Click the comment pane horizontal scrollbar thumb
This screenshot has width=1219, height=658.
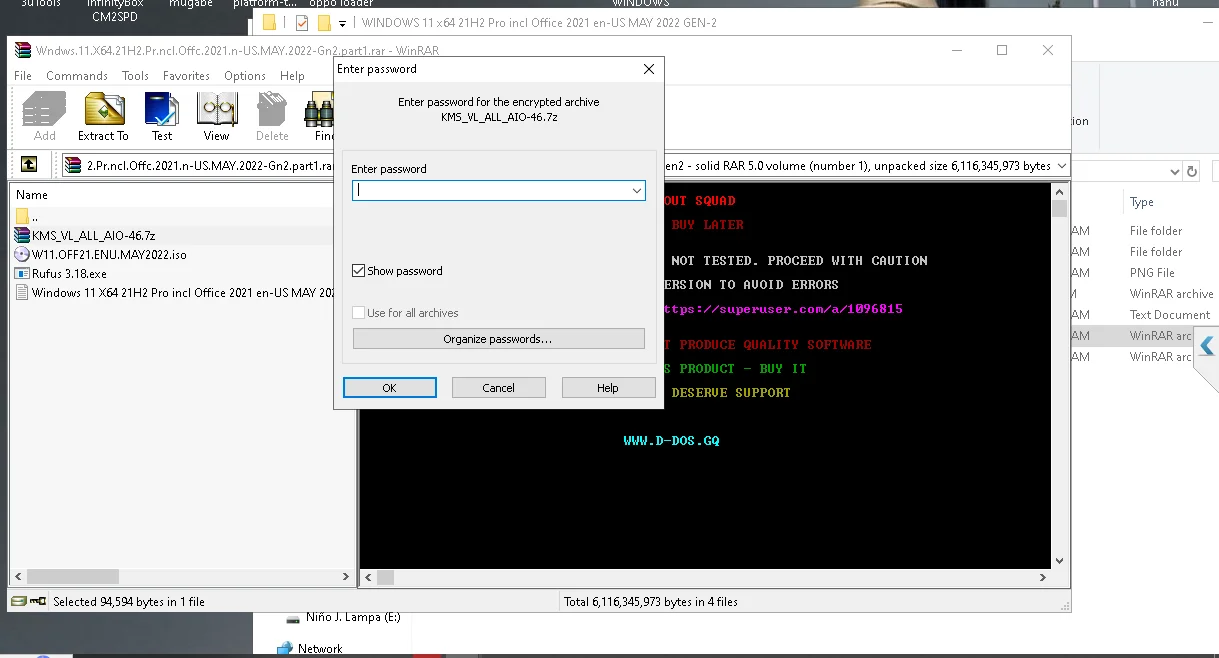[385, 577]
